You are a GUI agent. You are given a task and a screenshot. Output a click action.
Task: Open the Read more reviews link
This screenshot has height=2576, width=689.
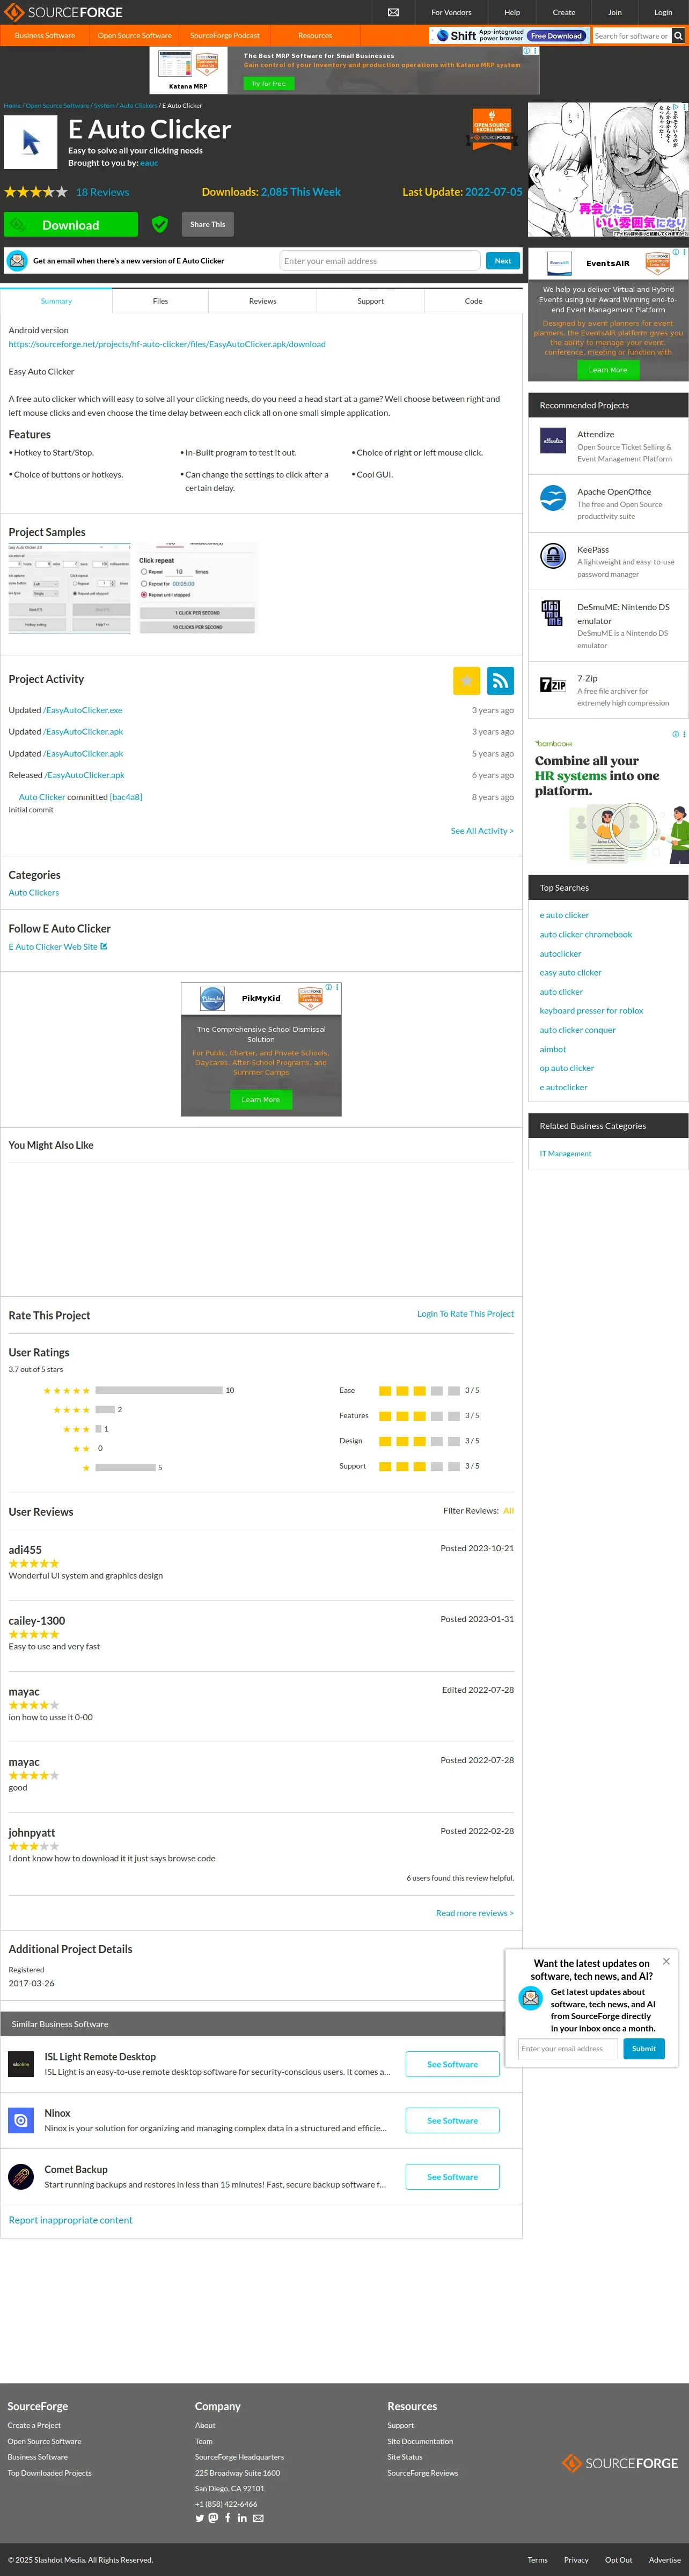[x=475, y=1913]
